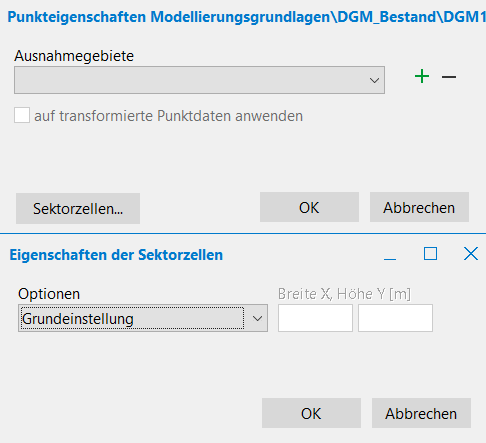Viewport: 486px width, 443px height.
Task: Confirm Punkteigenschaften dialog with OK
Action: pos(309,207)
